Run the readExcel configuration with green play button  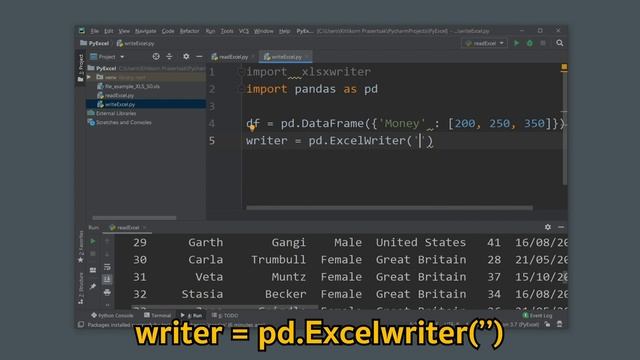[516, 43]
